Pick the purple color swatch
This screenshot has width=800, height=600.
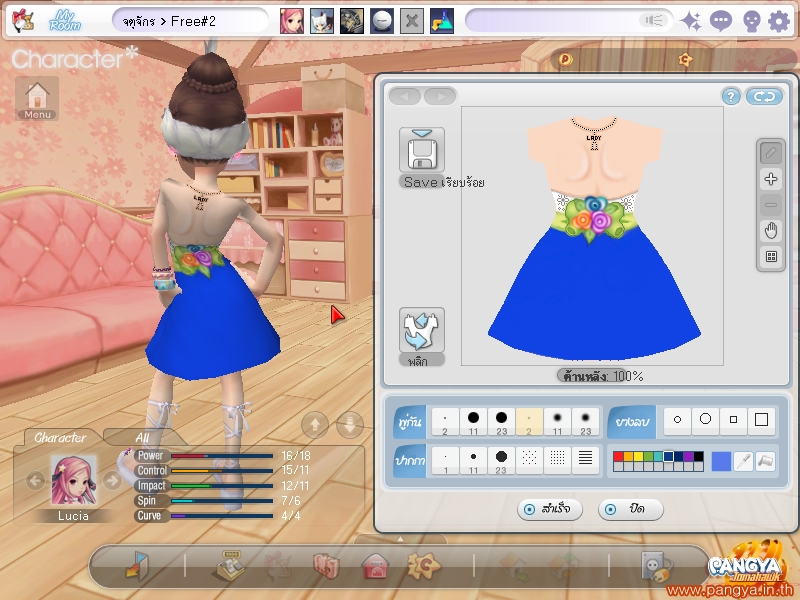click(x=688, y=456)
